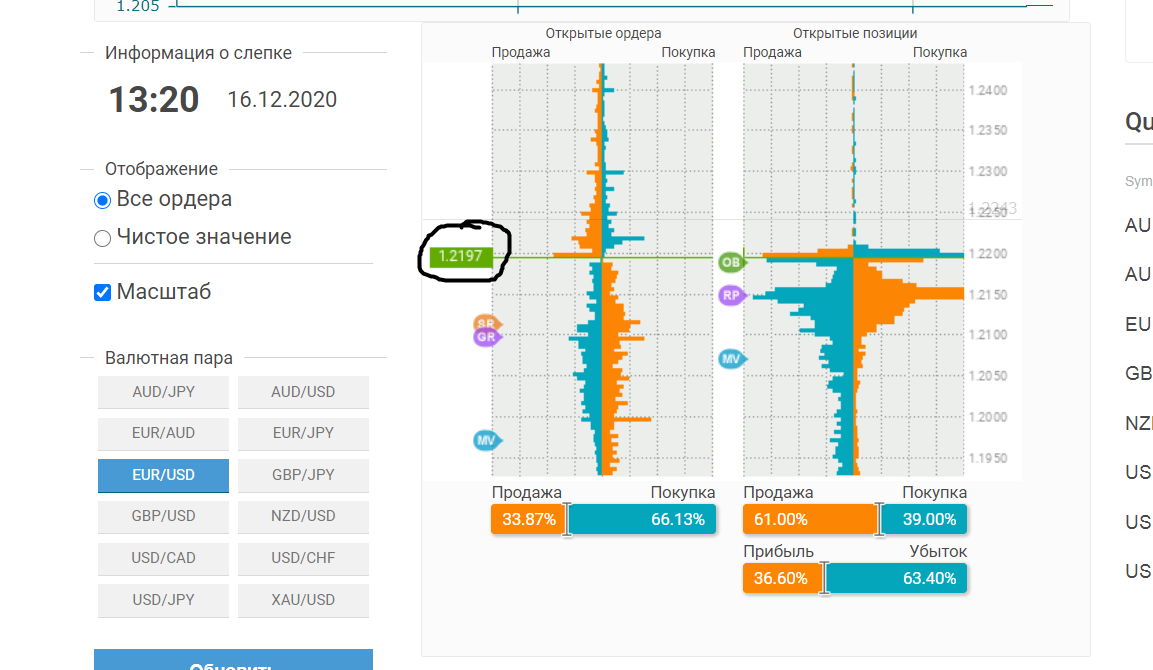Screen dimensions: 1153x670
Task: Choose the NZD/USD currency pair
Action: point(303,516)
